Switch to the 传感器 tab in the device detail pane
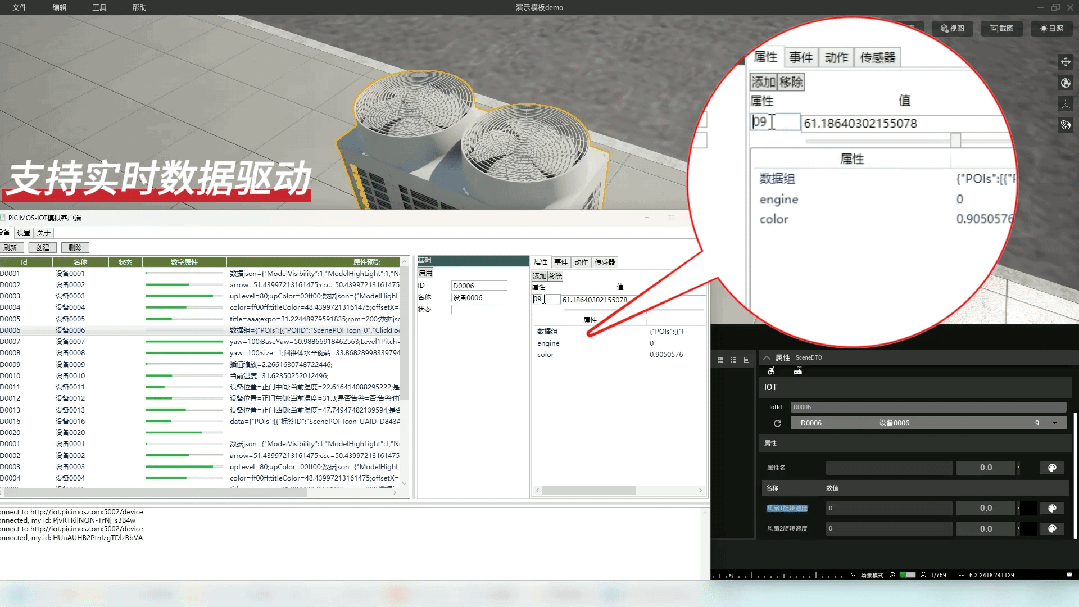 click(605, 262)
